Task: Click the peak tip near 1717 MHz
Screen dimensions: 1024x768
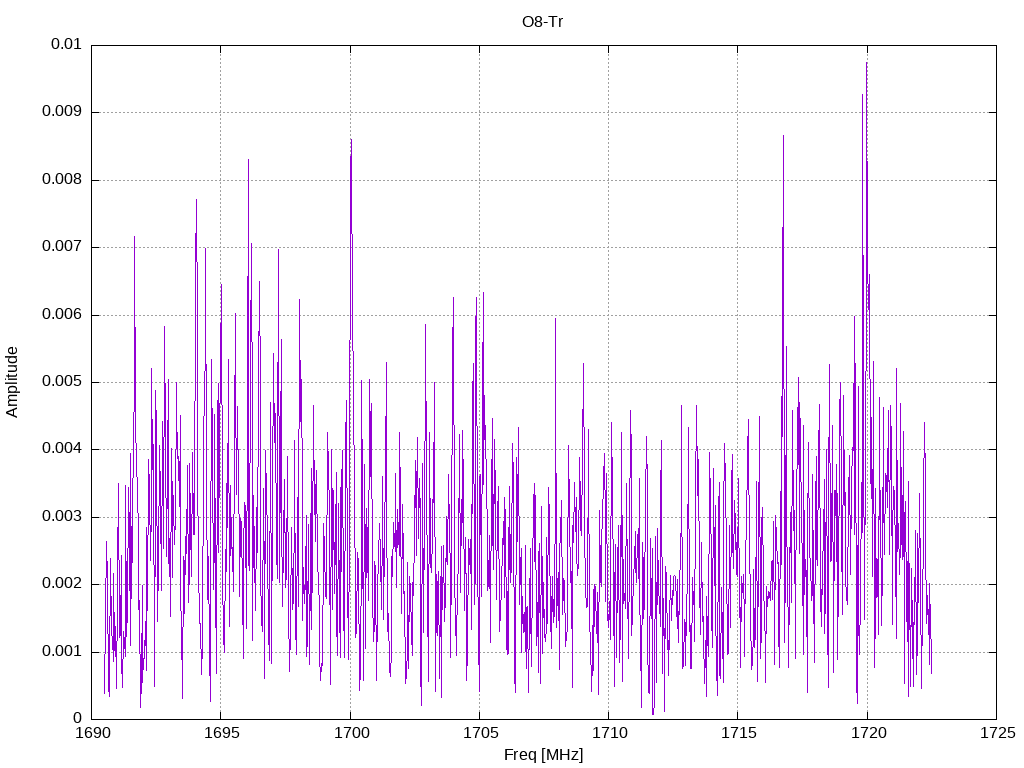Action: tap(783, 136)
